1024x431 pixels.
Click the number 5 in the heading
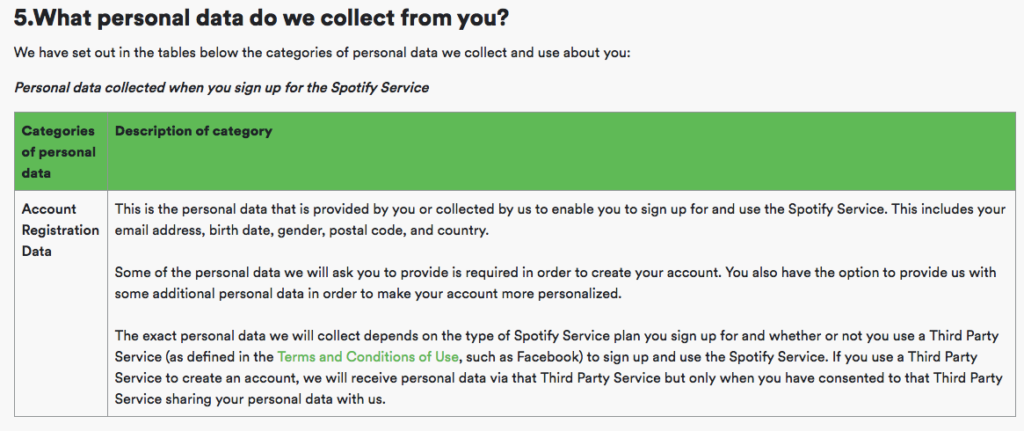(22, 18)
